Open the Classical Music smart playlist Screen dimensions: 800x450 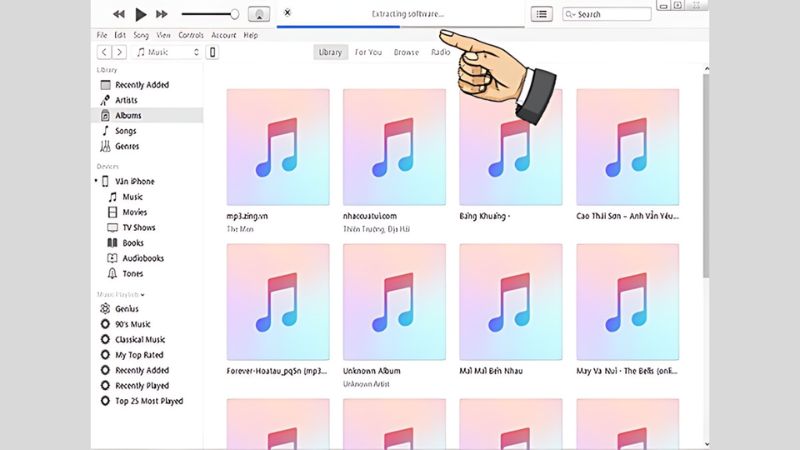point(140,339)
